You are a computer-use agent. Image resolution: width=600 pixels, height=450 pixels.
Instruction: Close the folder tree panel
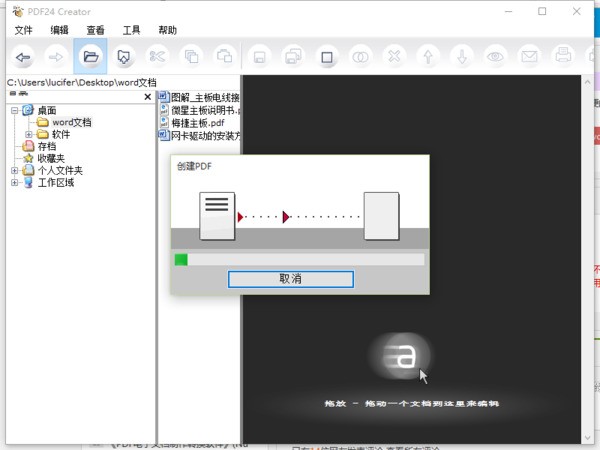(147, 97)
